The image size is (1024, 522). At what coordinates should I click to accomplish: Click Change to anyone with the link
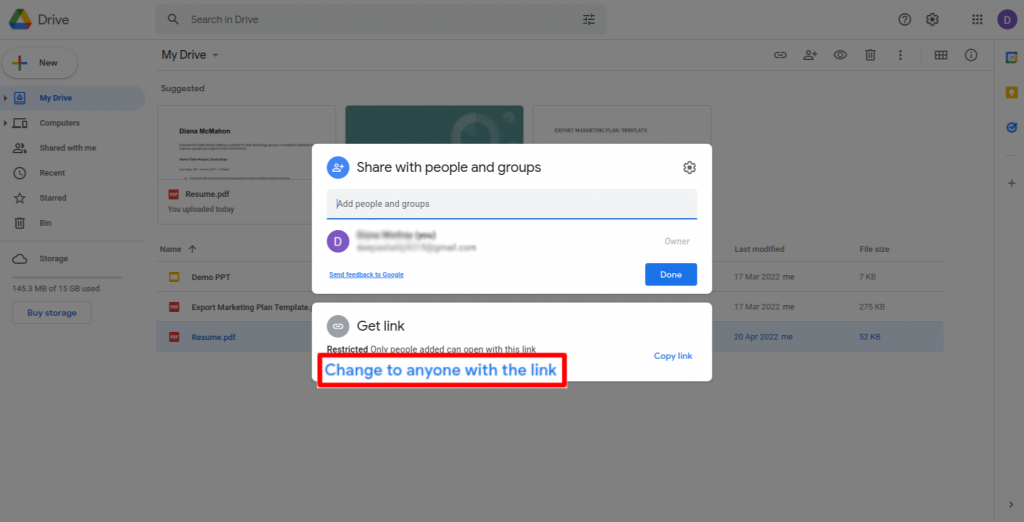point(441,370)
